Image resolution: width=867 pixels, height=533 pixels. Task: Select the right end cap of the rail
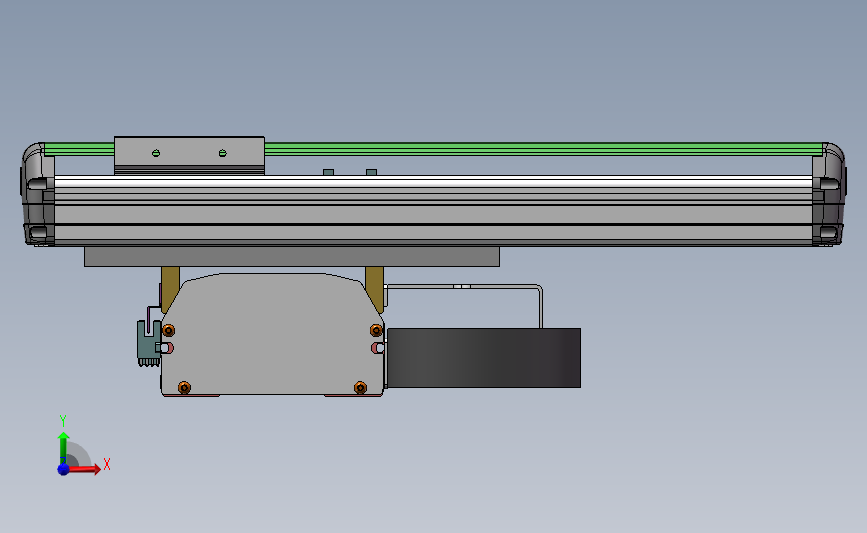pos(829,194)
